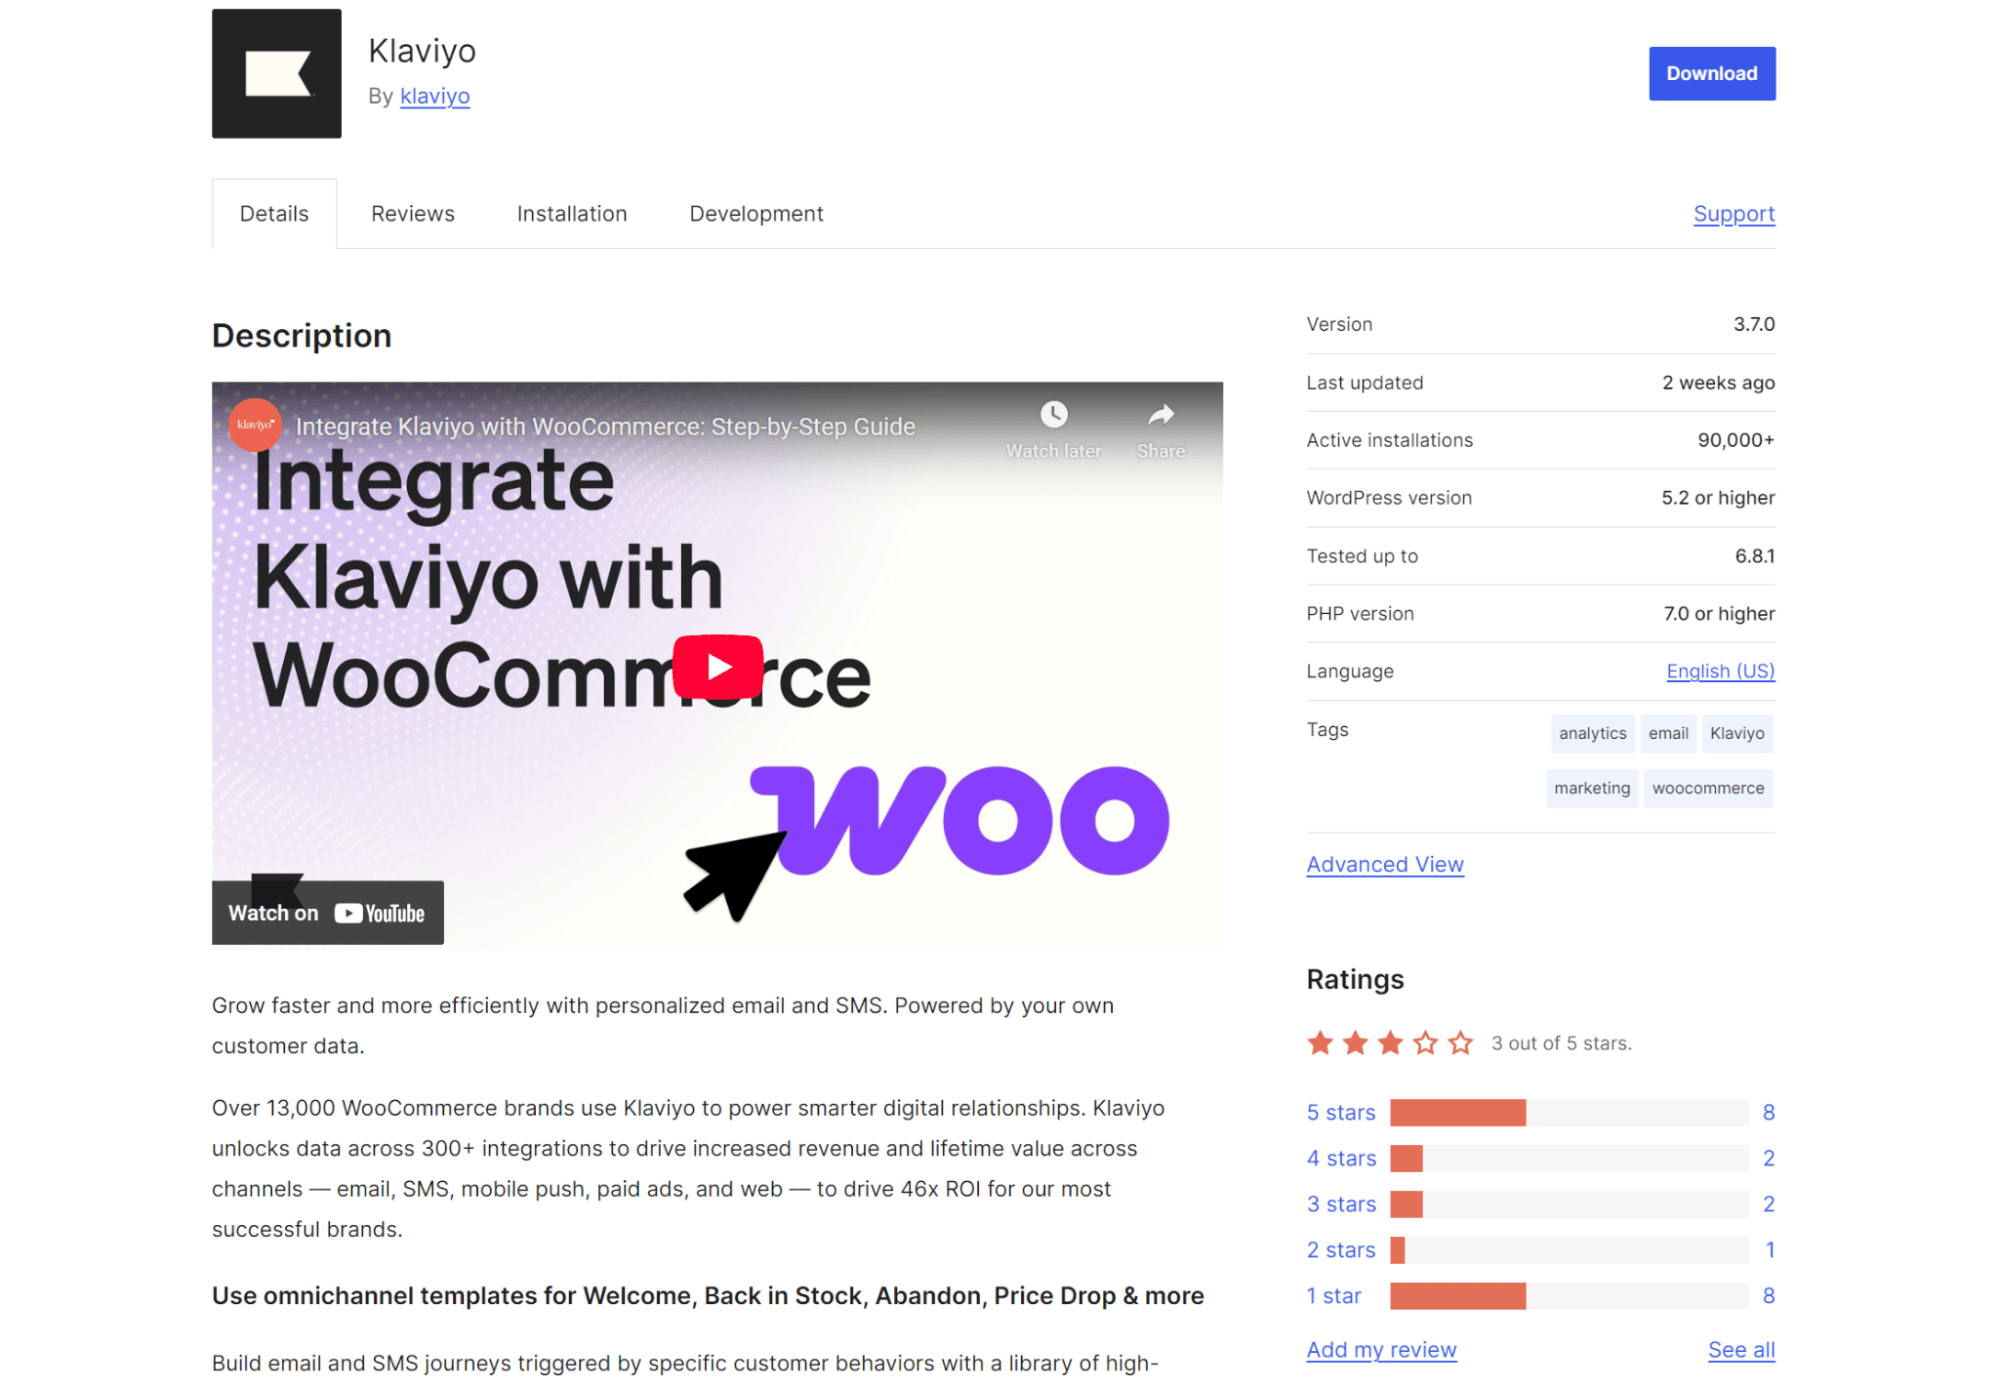This screenshot has width=1999, height=1380.
Task: Click Add my review link
Action: tap(1381, 1350)
